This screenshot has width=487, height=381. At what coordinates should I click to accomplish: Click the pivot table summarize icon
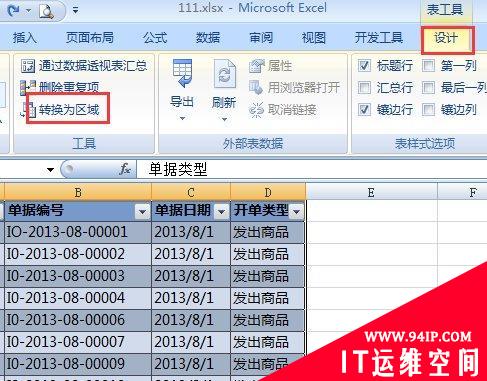point(28,66)
